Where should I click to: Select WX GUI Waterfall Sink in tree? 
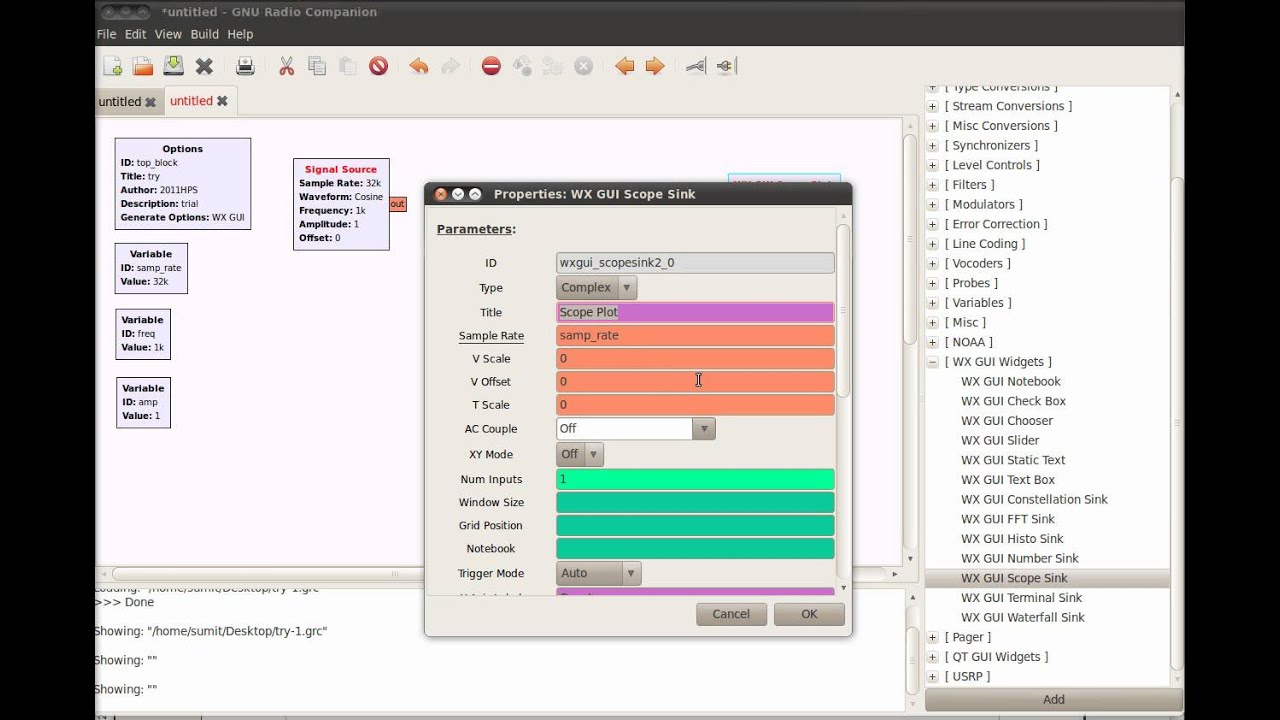point(1023,617)
